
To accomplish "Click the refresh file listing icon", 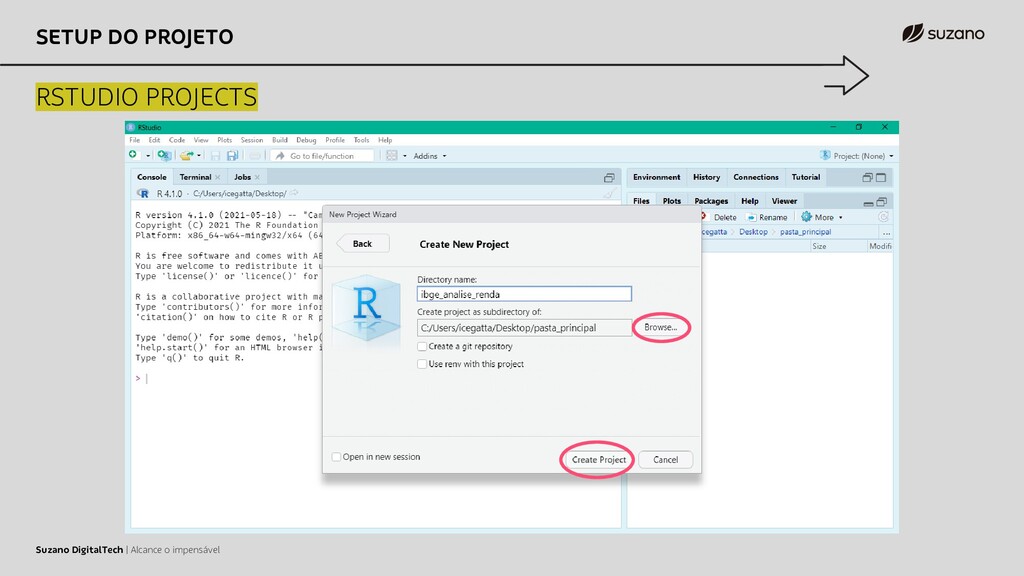I will click(x=883, y=217).
